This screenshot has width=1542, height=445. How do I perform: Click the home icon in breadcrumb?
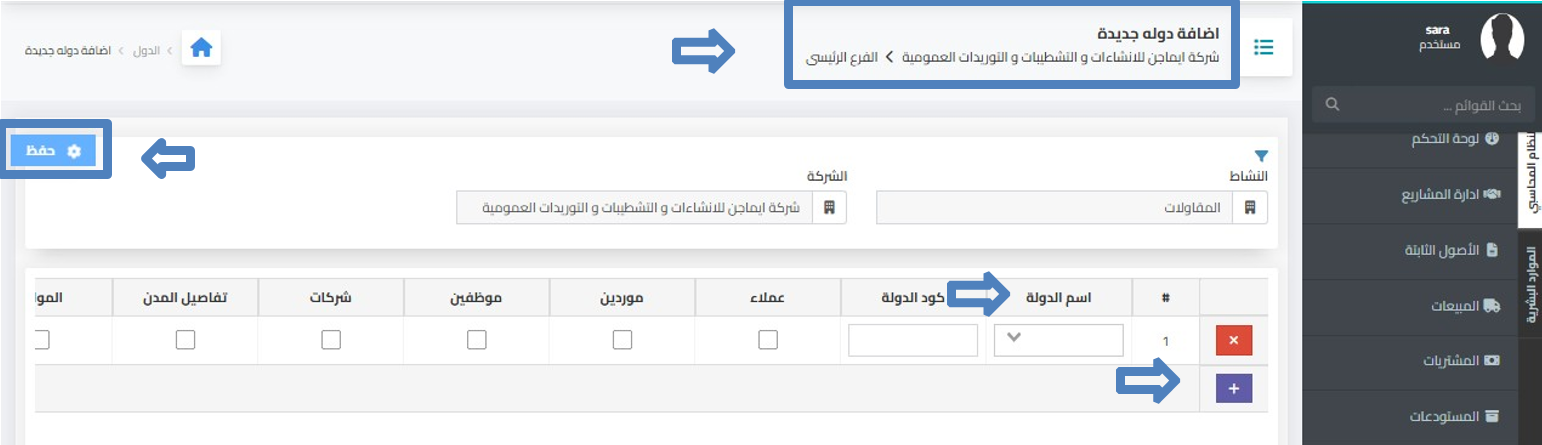coord(201,48)
